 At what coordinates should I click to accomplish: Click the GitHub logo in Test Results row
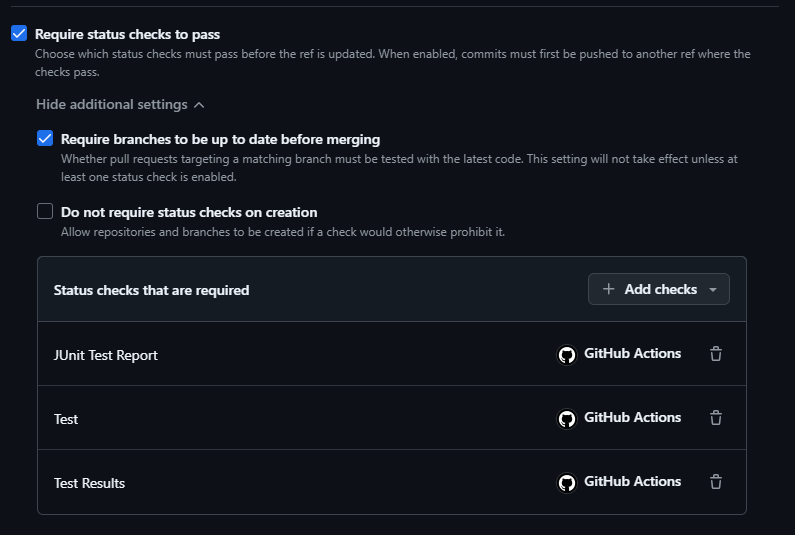click(567, 483)
